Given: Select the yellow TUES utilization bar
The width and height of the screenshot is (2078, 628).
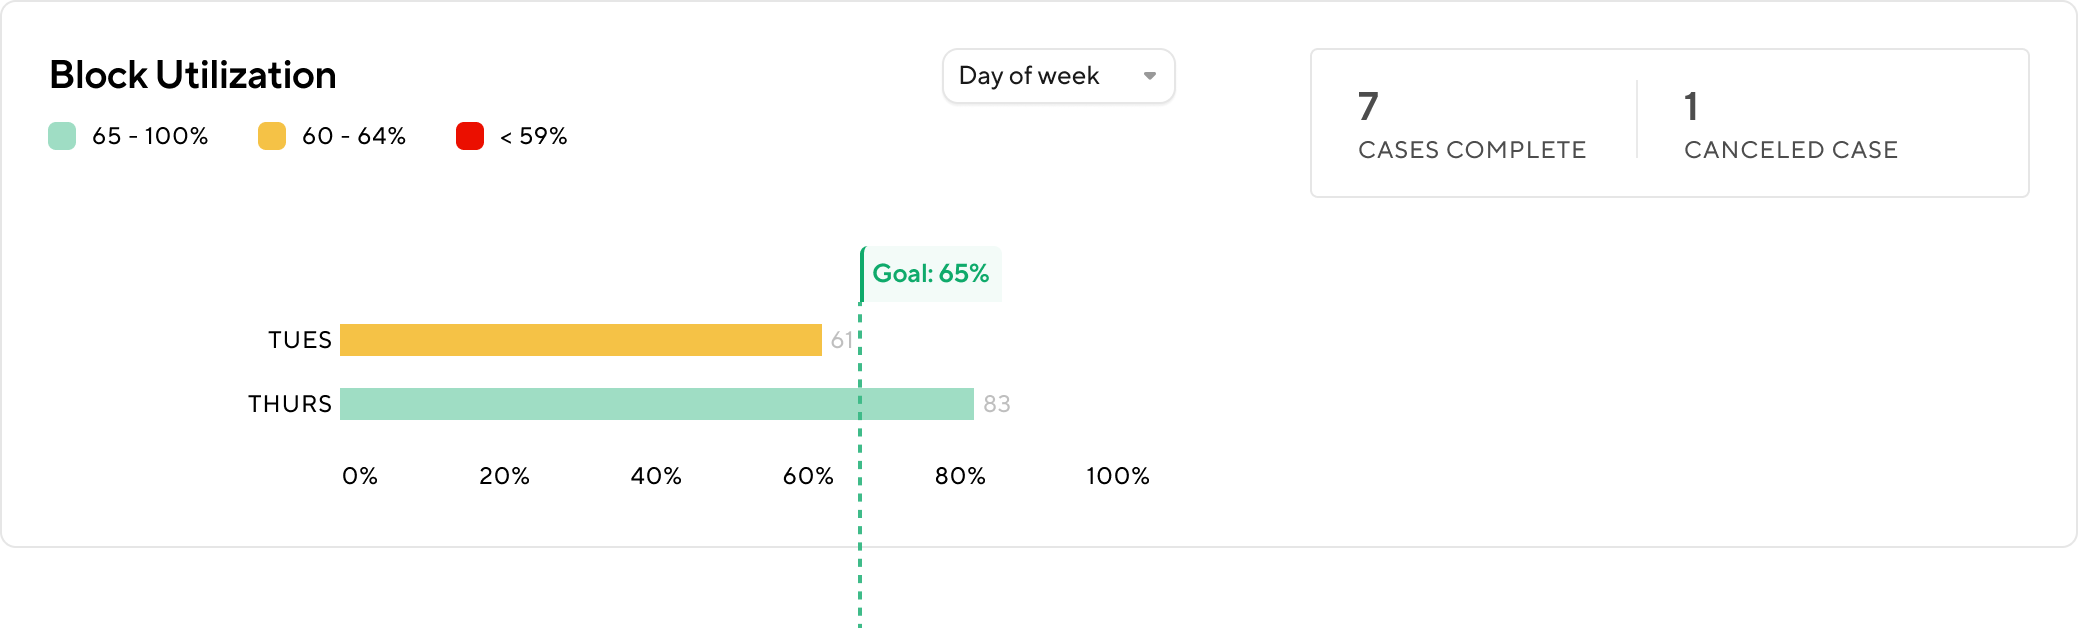Looking at the screenshot, I should coord(580,340).
